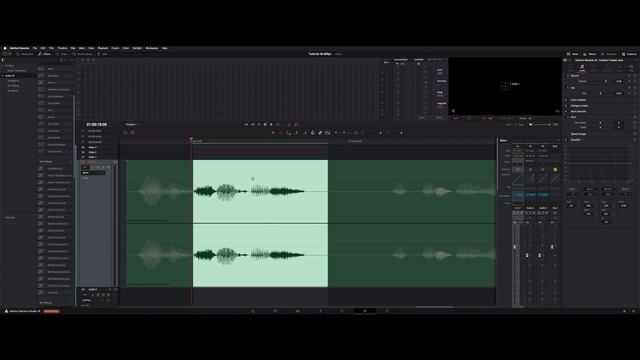Collapse the effects sidebar icon

coord(2,60)
